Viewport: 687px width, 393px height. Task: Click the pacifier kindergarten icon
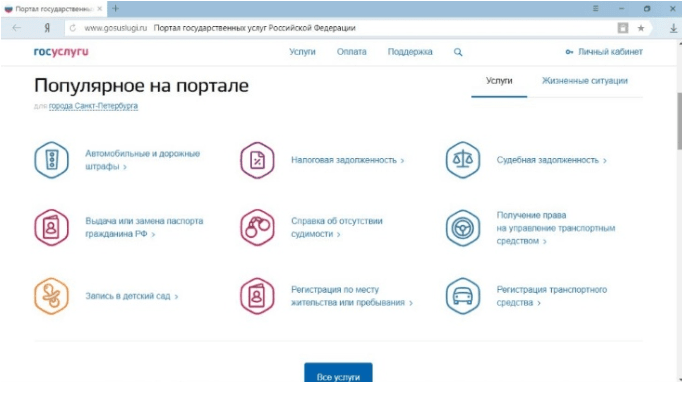coord(52,296)
